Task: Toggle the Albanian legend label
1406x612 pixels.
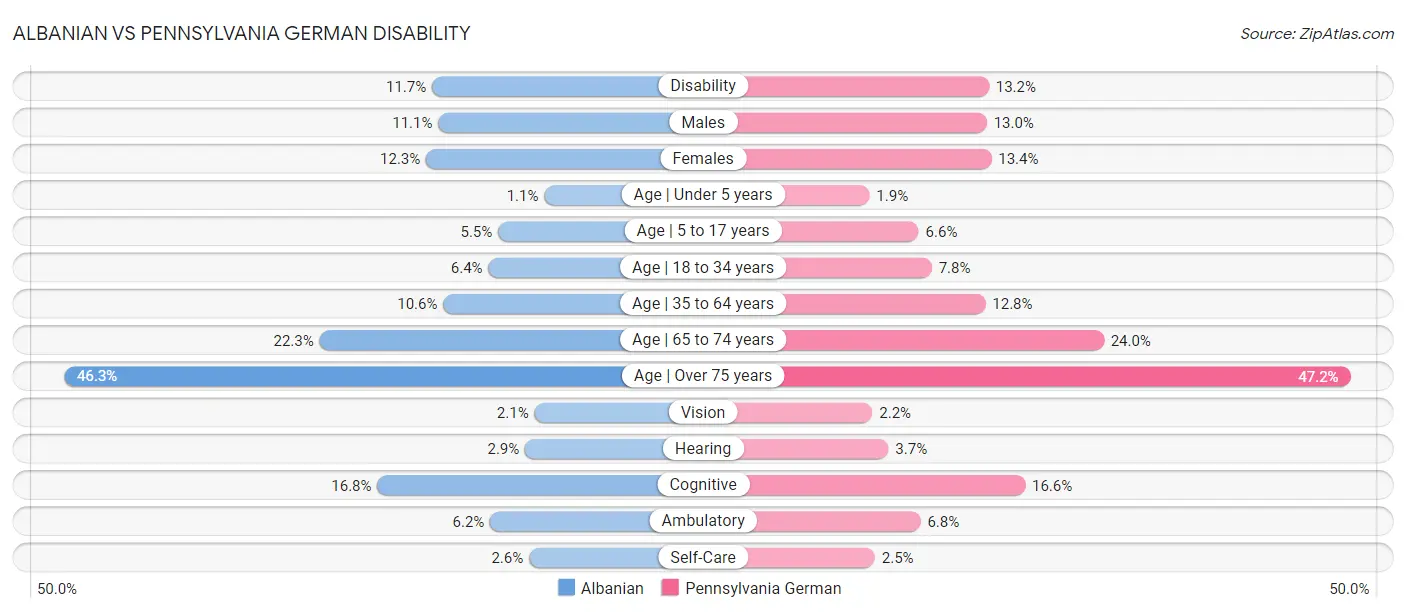Action: (612, 588)
